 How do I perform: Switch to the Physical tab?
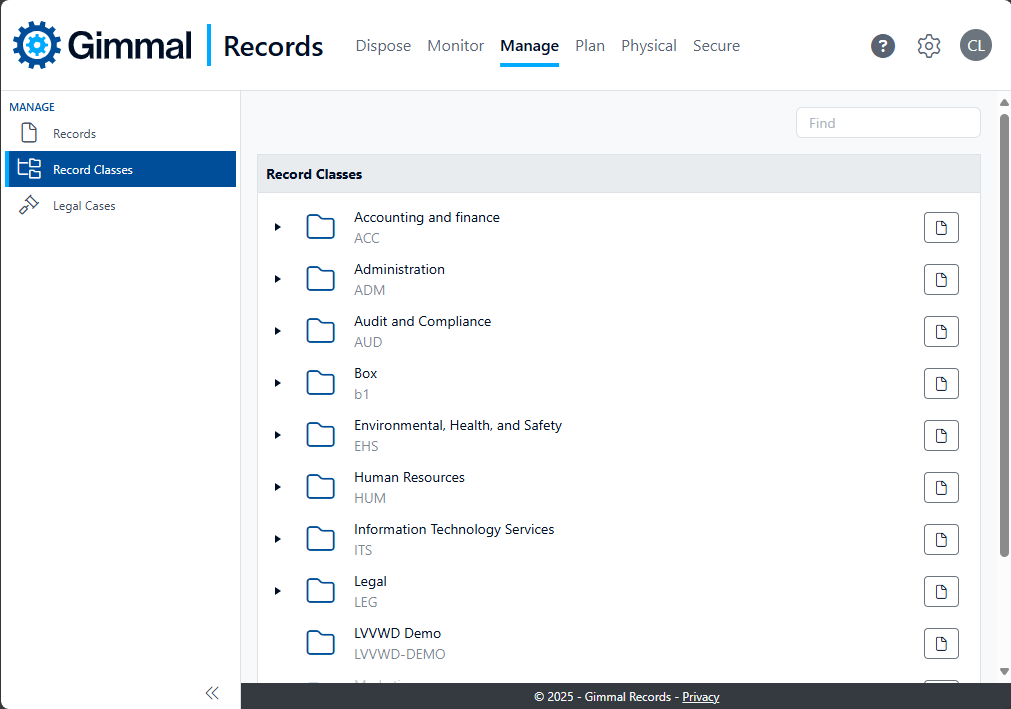click(x=648, y=46)
